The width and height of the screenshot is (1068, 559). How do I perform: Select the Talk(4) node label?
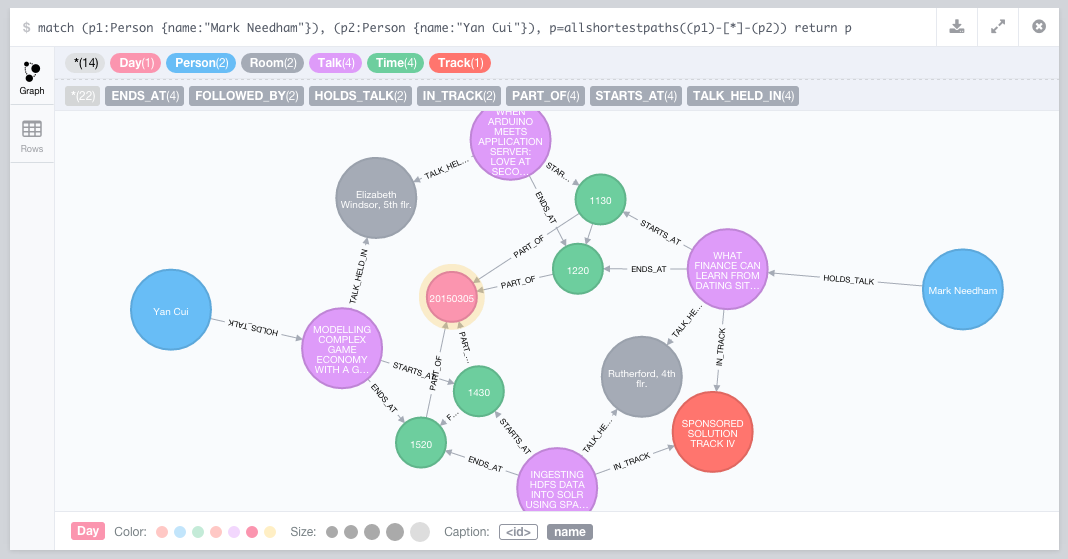[x=335, y=63]
